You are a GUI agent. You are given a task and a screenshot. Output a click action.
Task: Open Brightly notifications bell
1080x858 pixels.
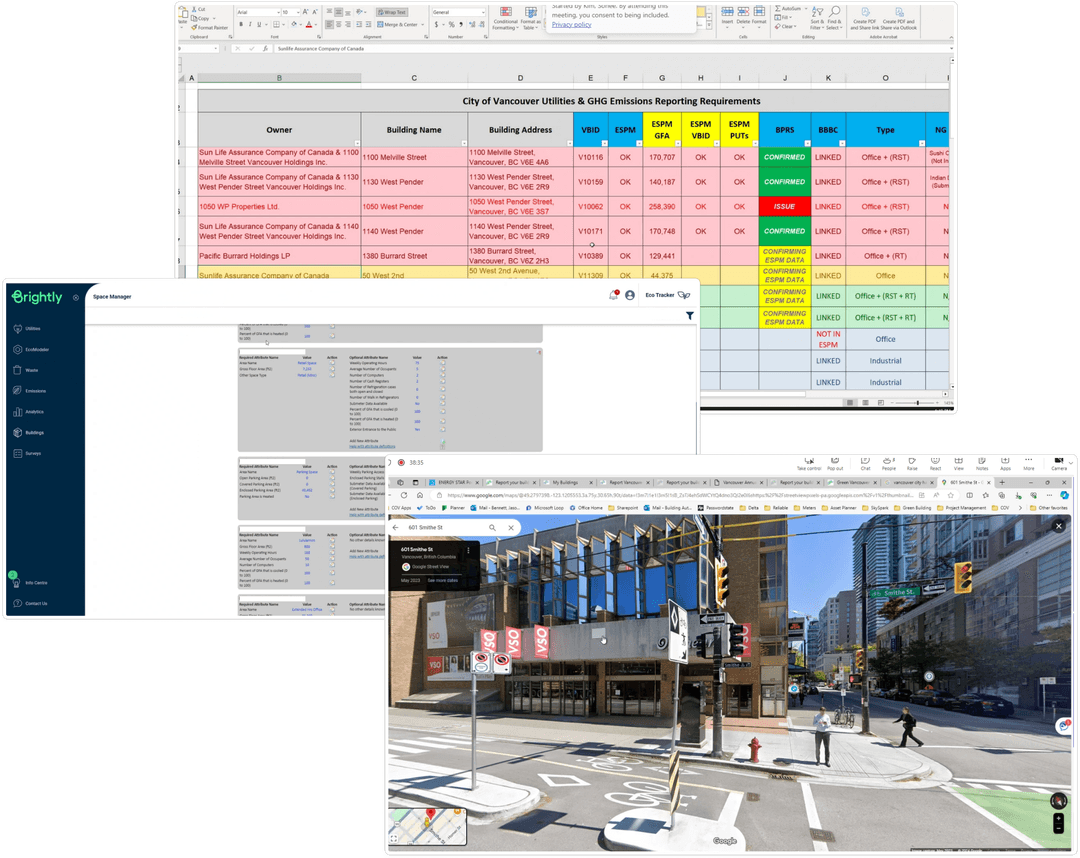613,295
